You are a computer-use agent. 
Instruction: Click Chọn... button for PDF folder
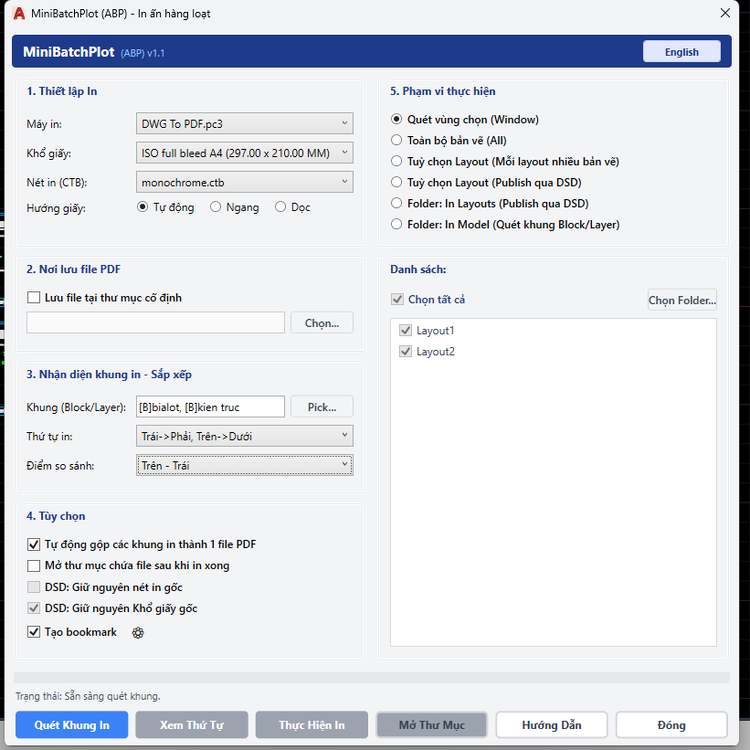coord(322,323)
